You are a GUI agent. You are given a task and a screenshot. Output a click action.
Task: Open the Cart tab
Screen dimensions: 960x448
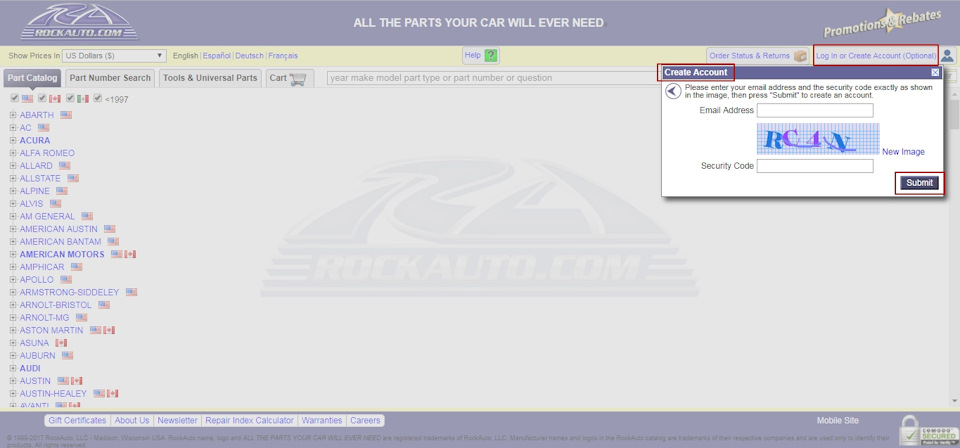[290, 78]
